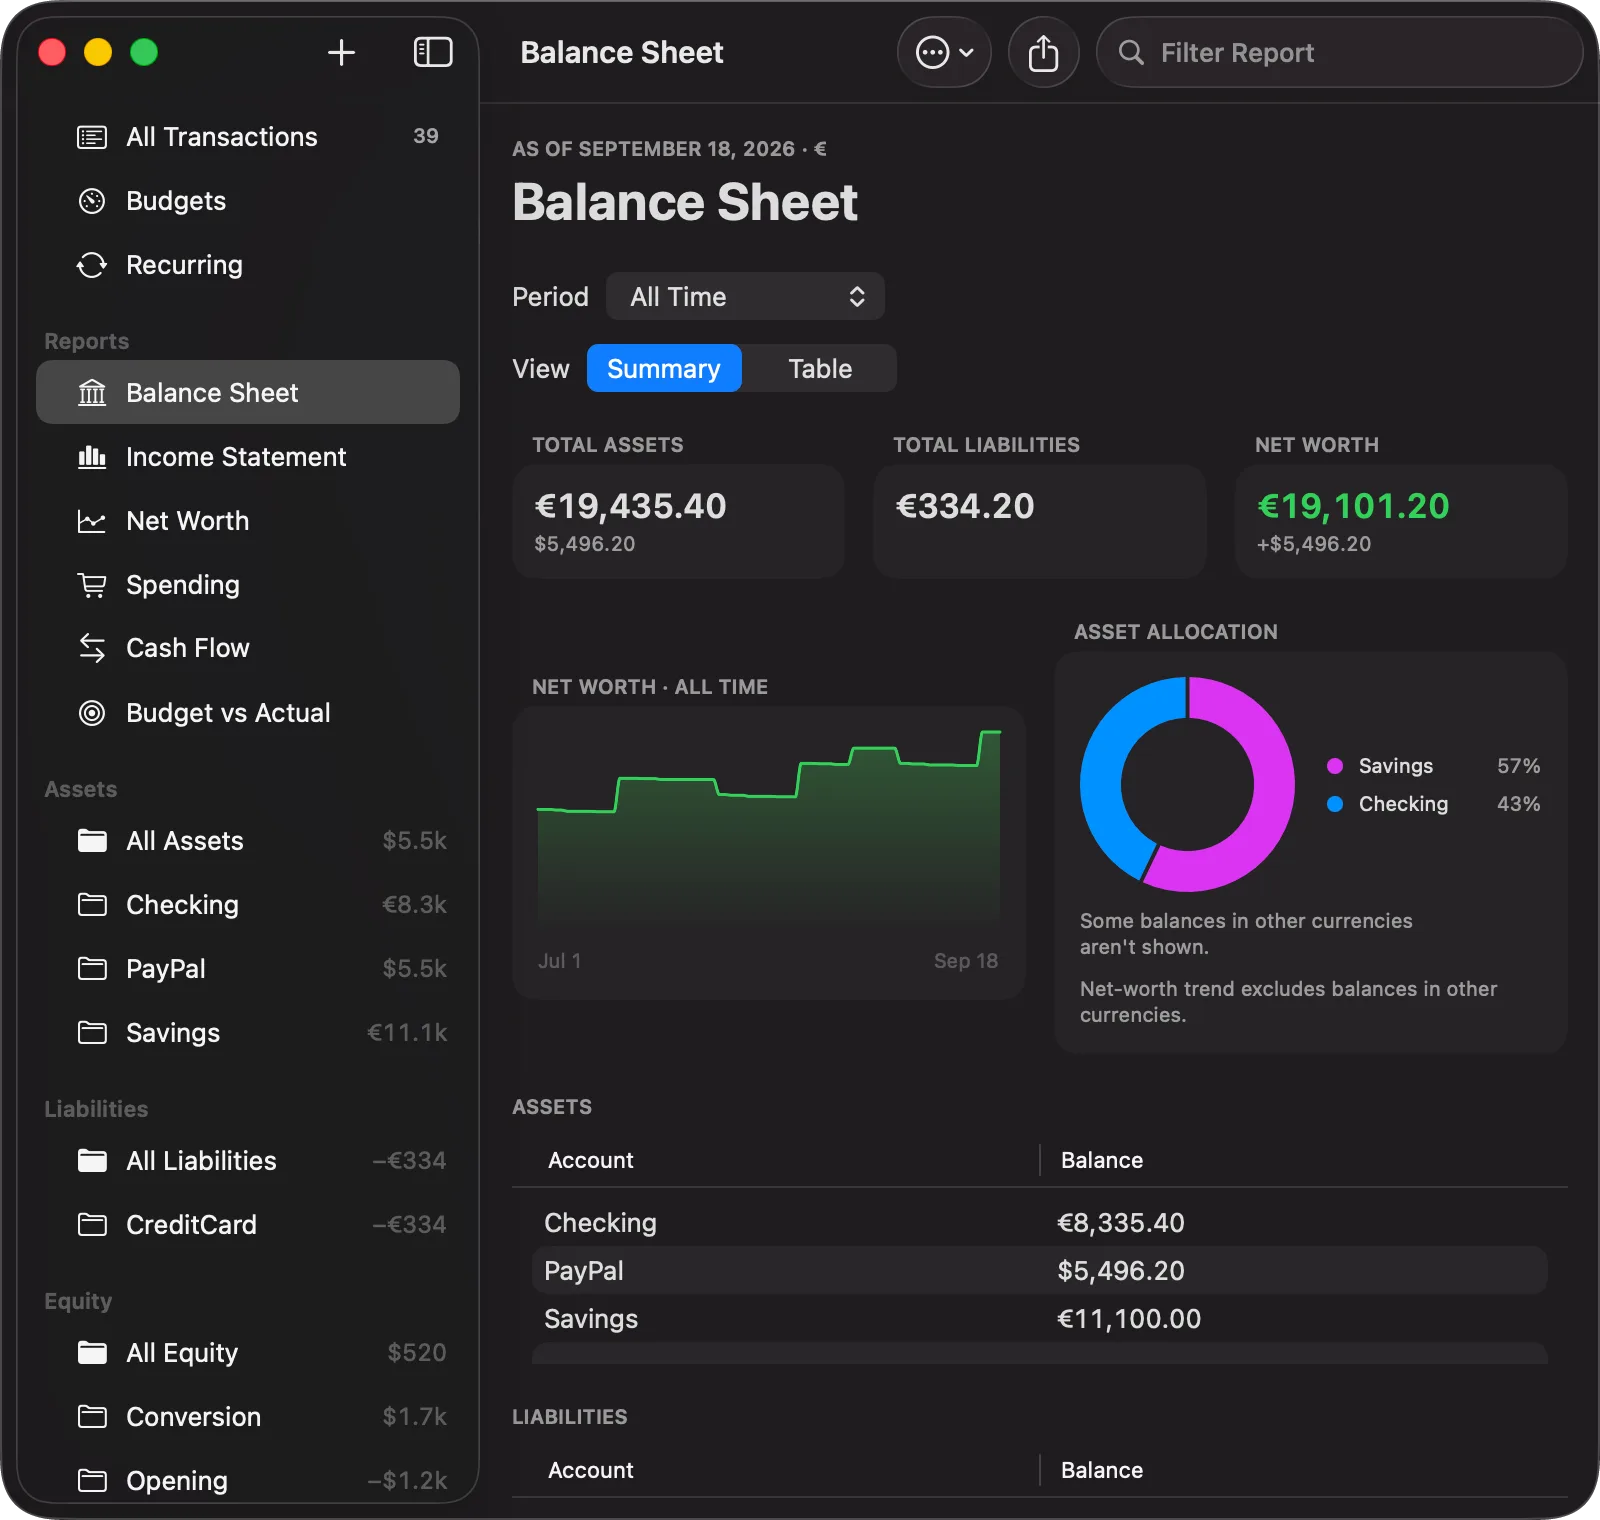1600x1520 pixels.
Task: Switch to the Table view
Action: tap(820, 369)
